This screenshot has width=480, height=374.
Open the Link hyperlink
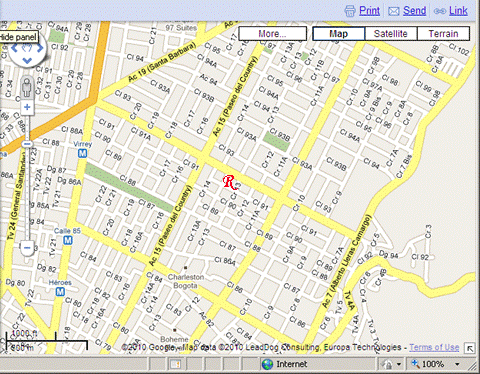(x=458, y=11)
